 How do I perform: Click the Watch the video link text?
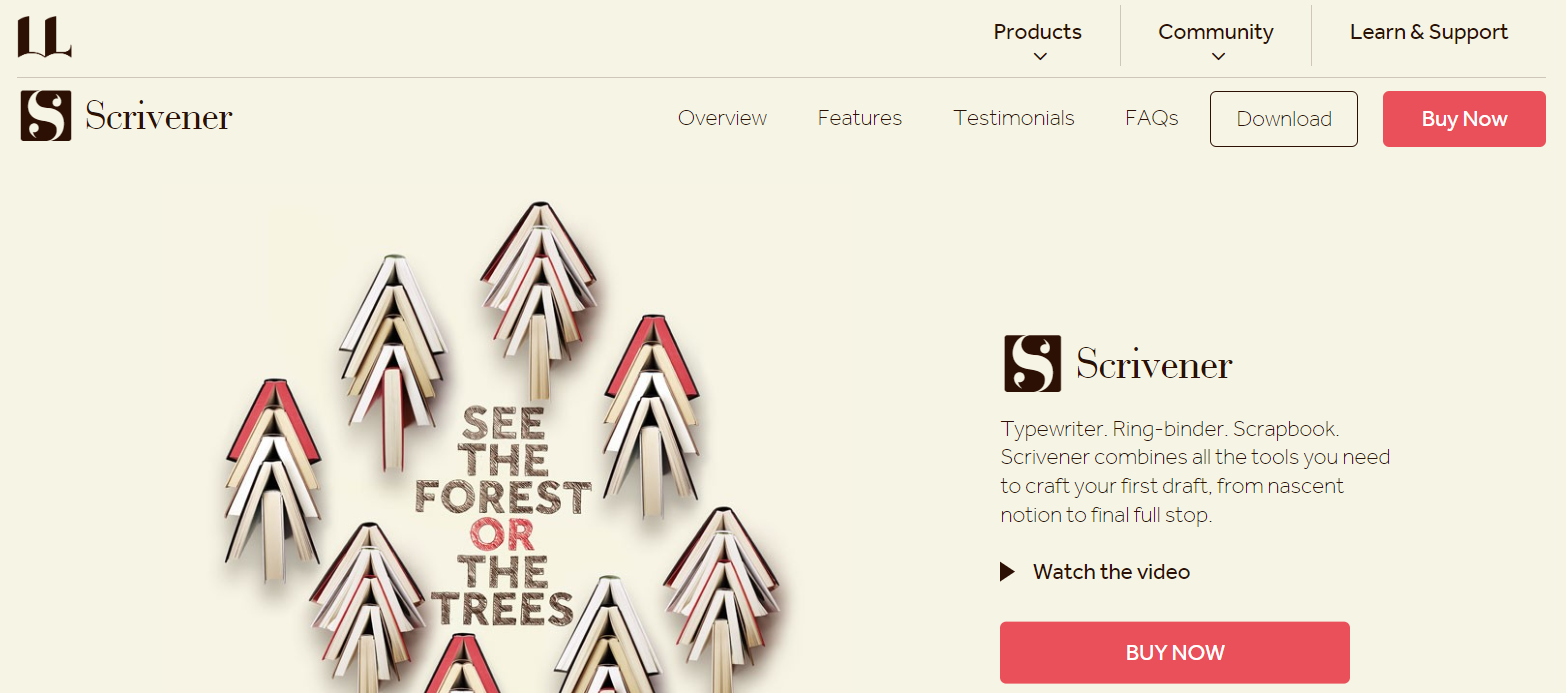(x=1111, y=572)
